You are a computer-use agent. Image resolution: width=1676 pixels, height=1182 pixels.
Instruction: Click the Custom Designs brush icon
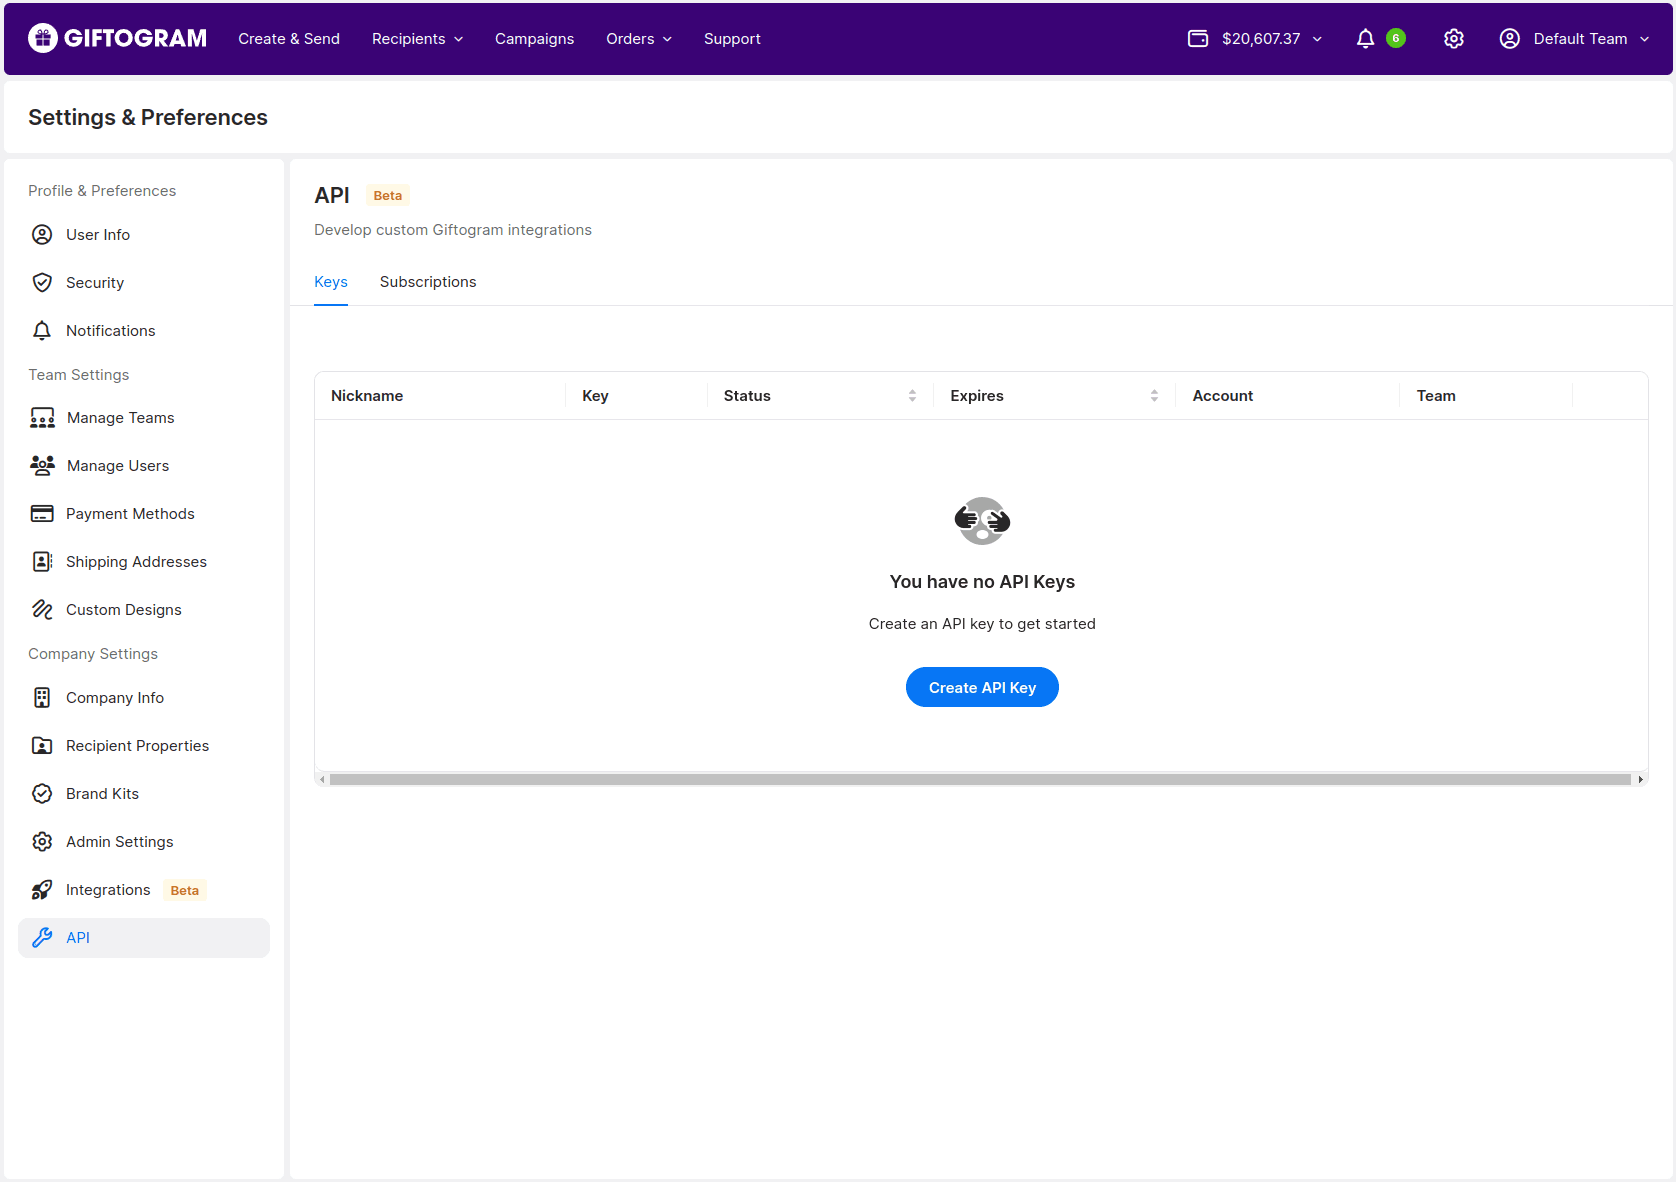42,610
